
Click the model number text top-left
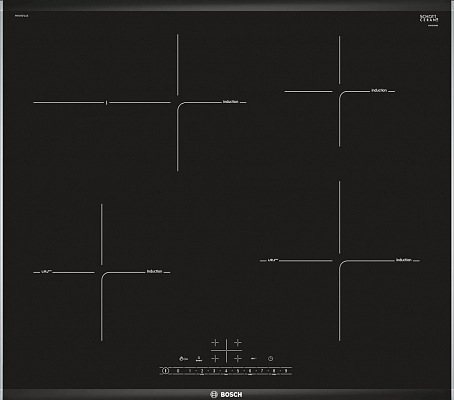(x=21, y=16)
